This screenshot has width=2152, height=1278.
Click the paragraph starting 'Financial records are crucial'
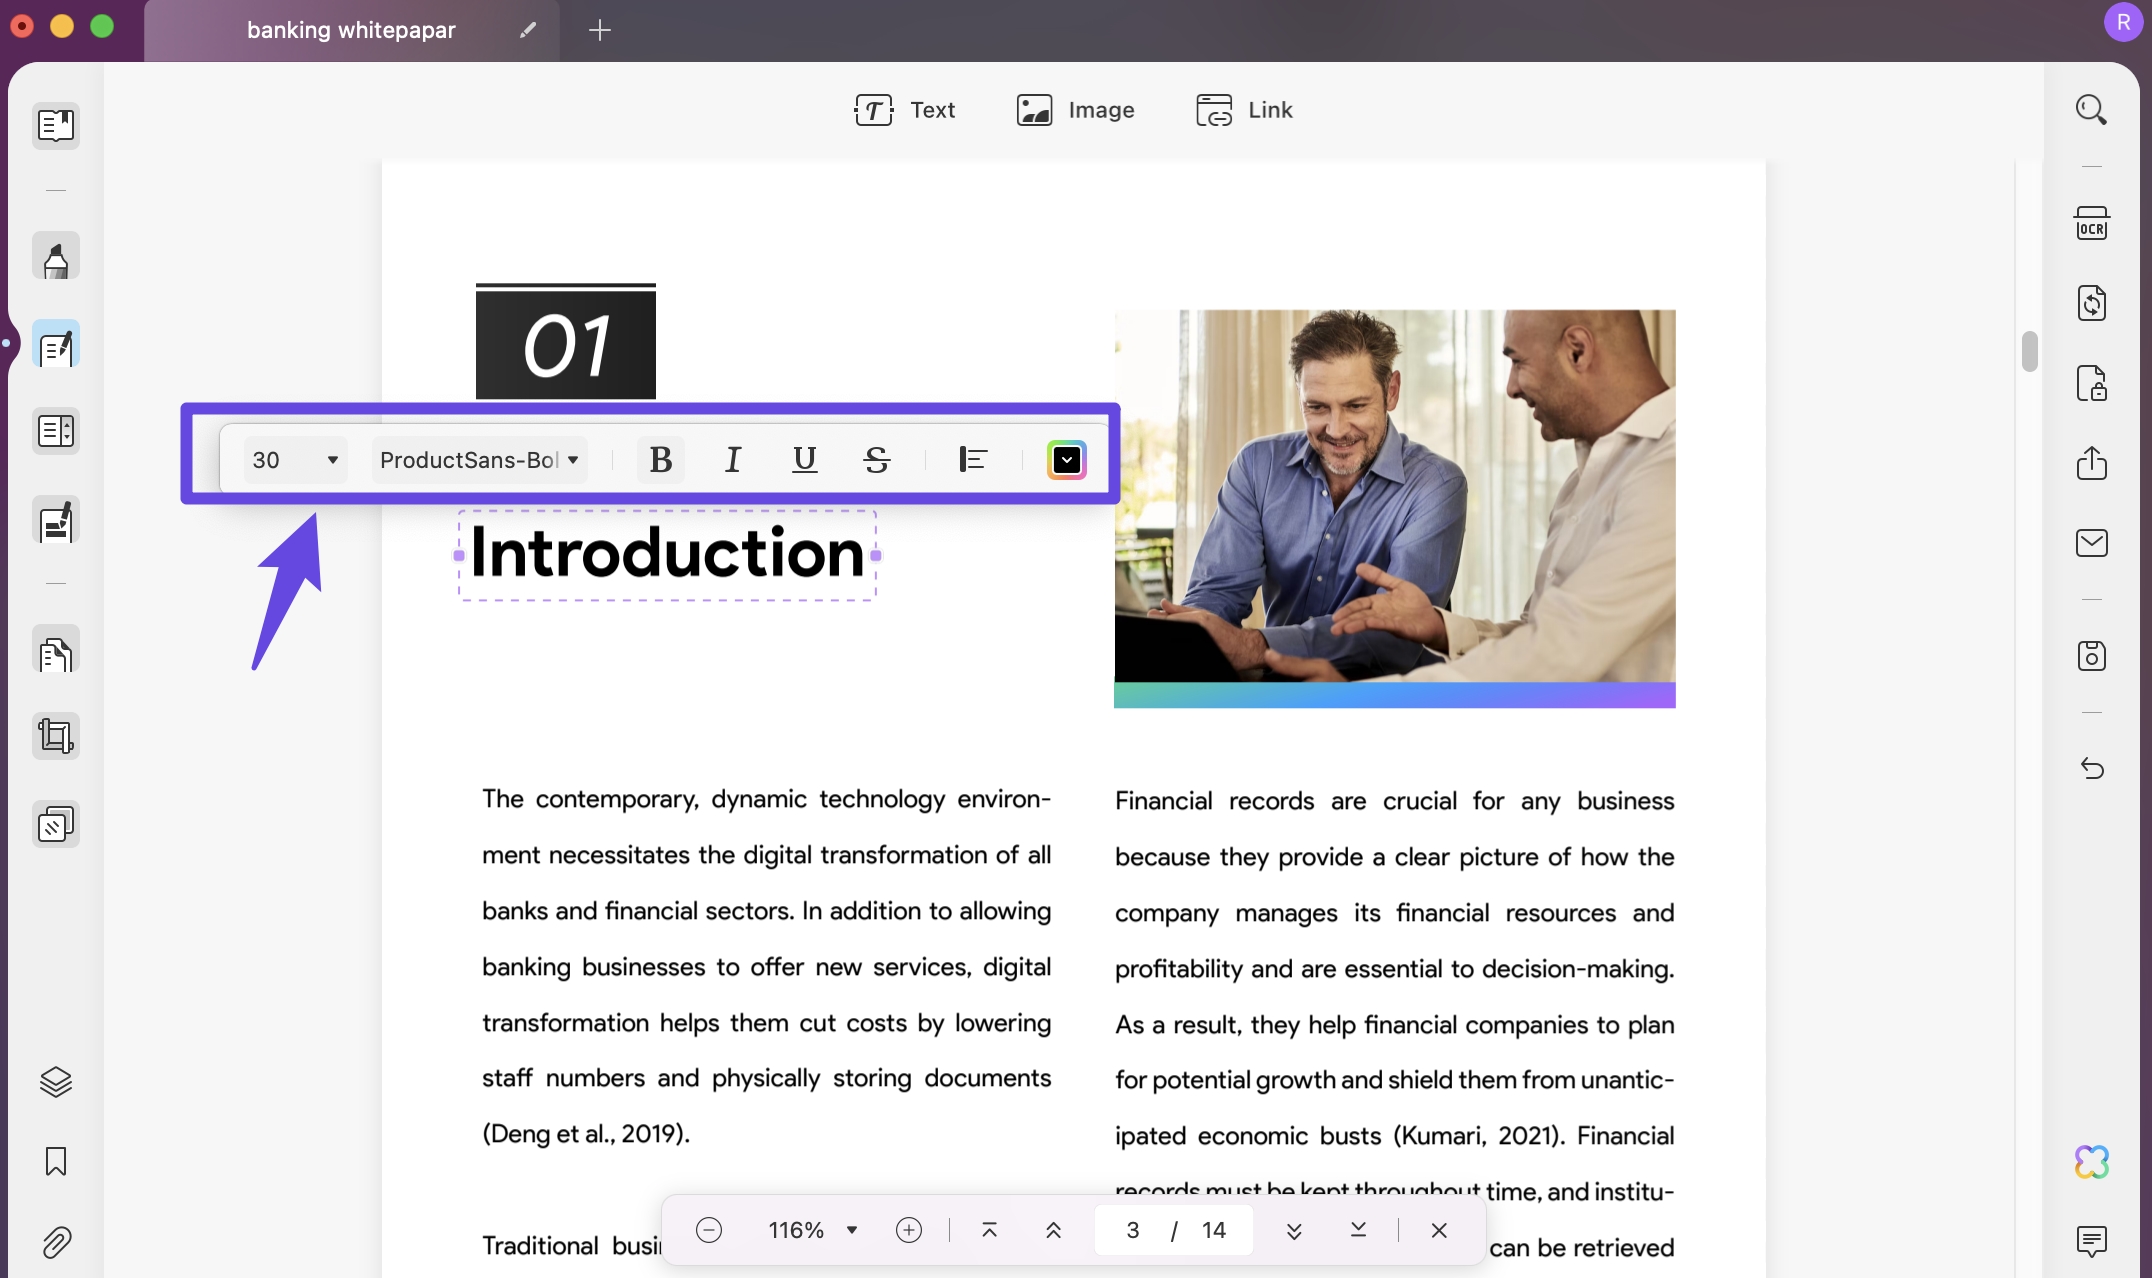tap(1394, 1023)
